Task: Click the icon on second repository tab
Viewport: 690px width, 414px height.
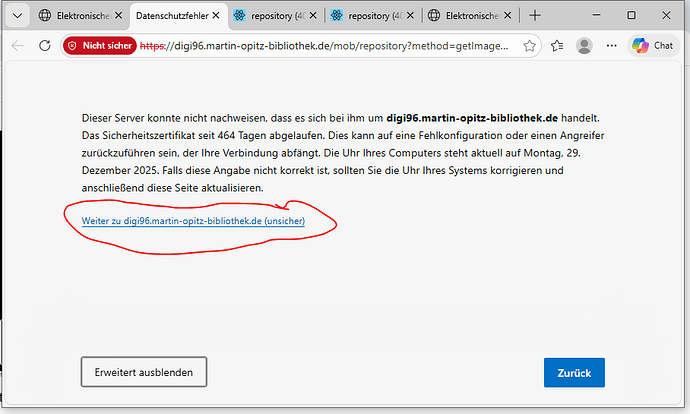Action: pyautogui.click(x=337, y=15)
